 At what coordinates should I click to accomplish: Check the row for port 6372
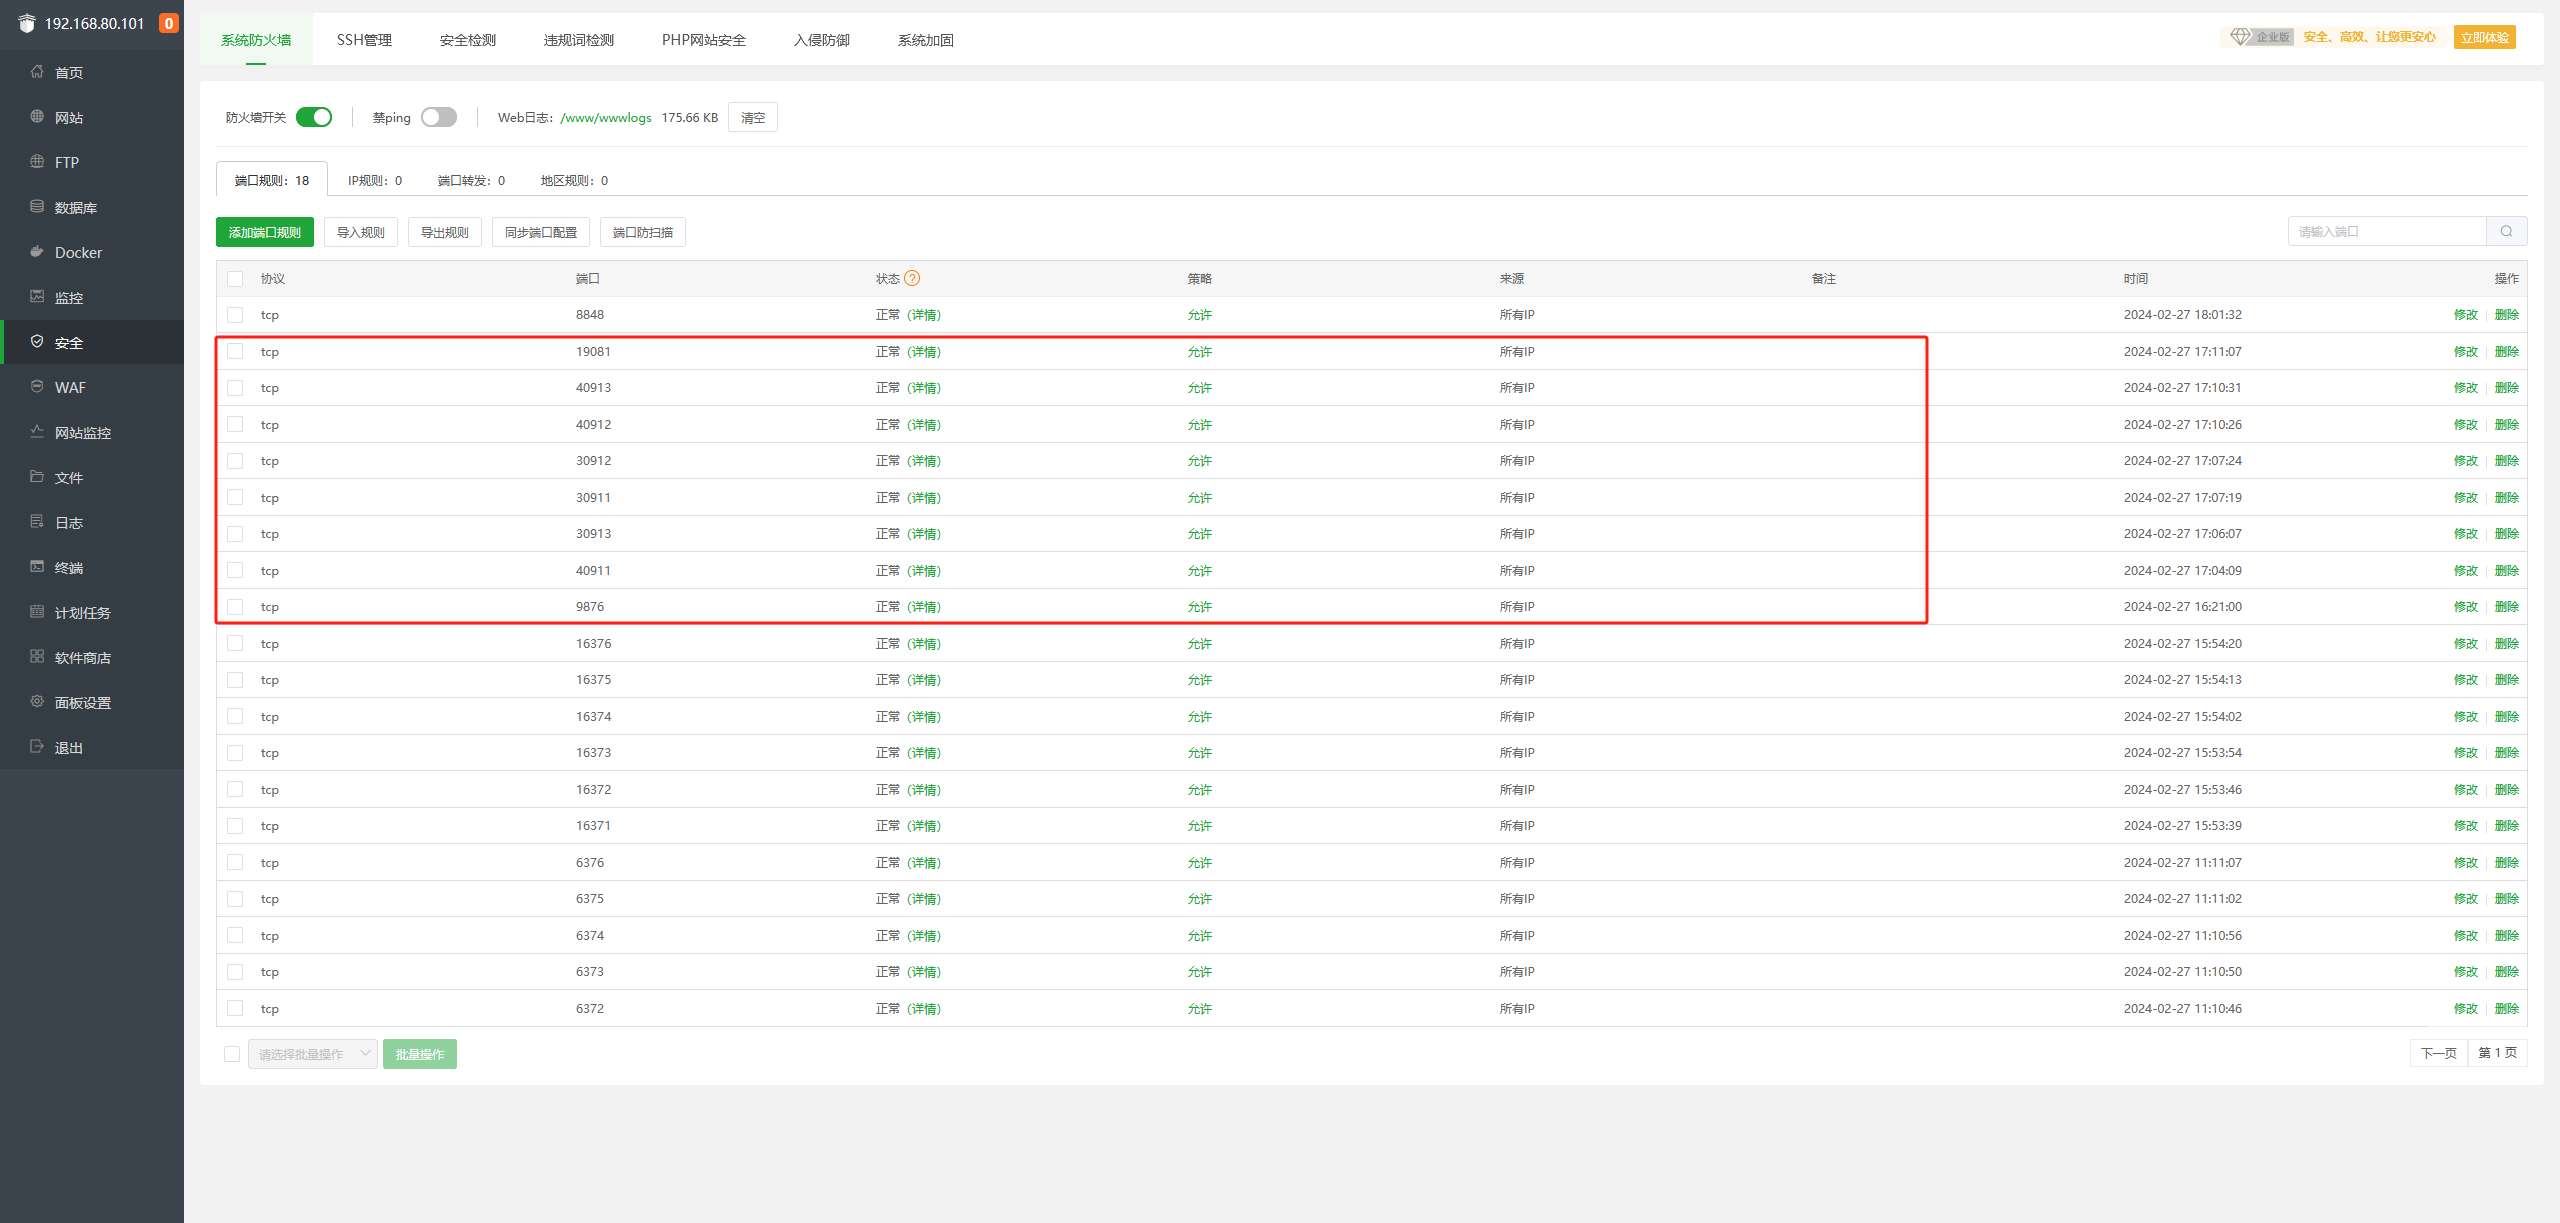coord(235,1009)
